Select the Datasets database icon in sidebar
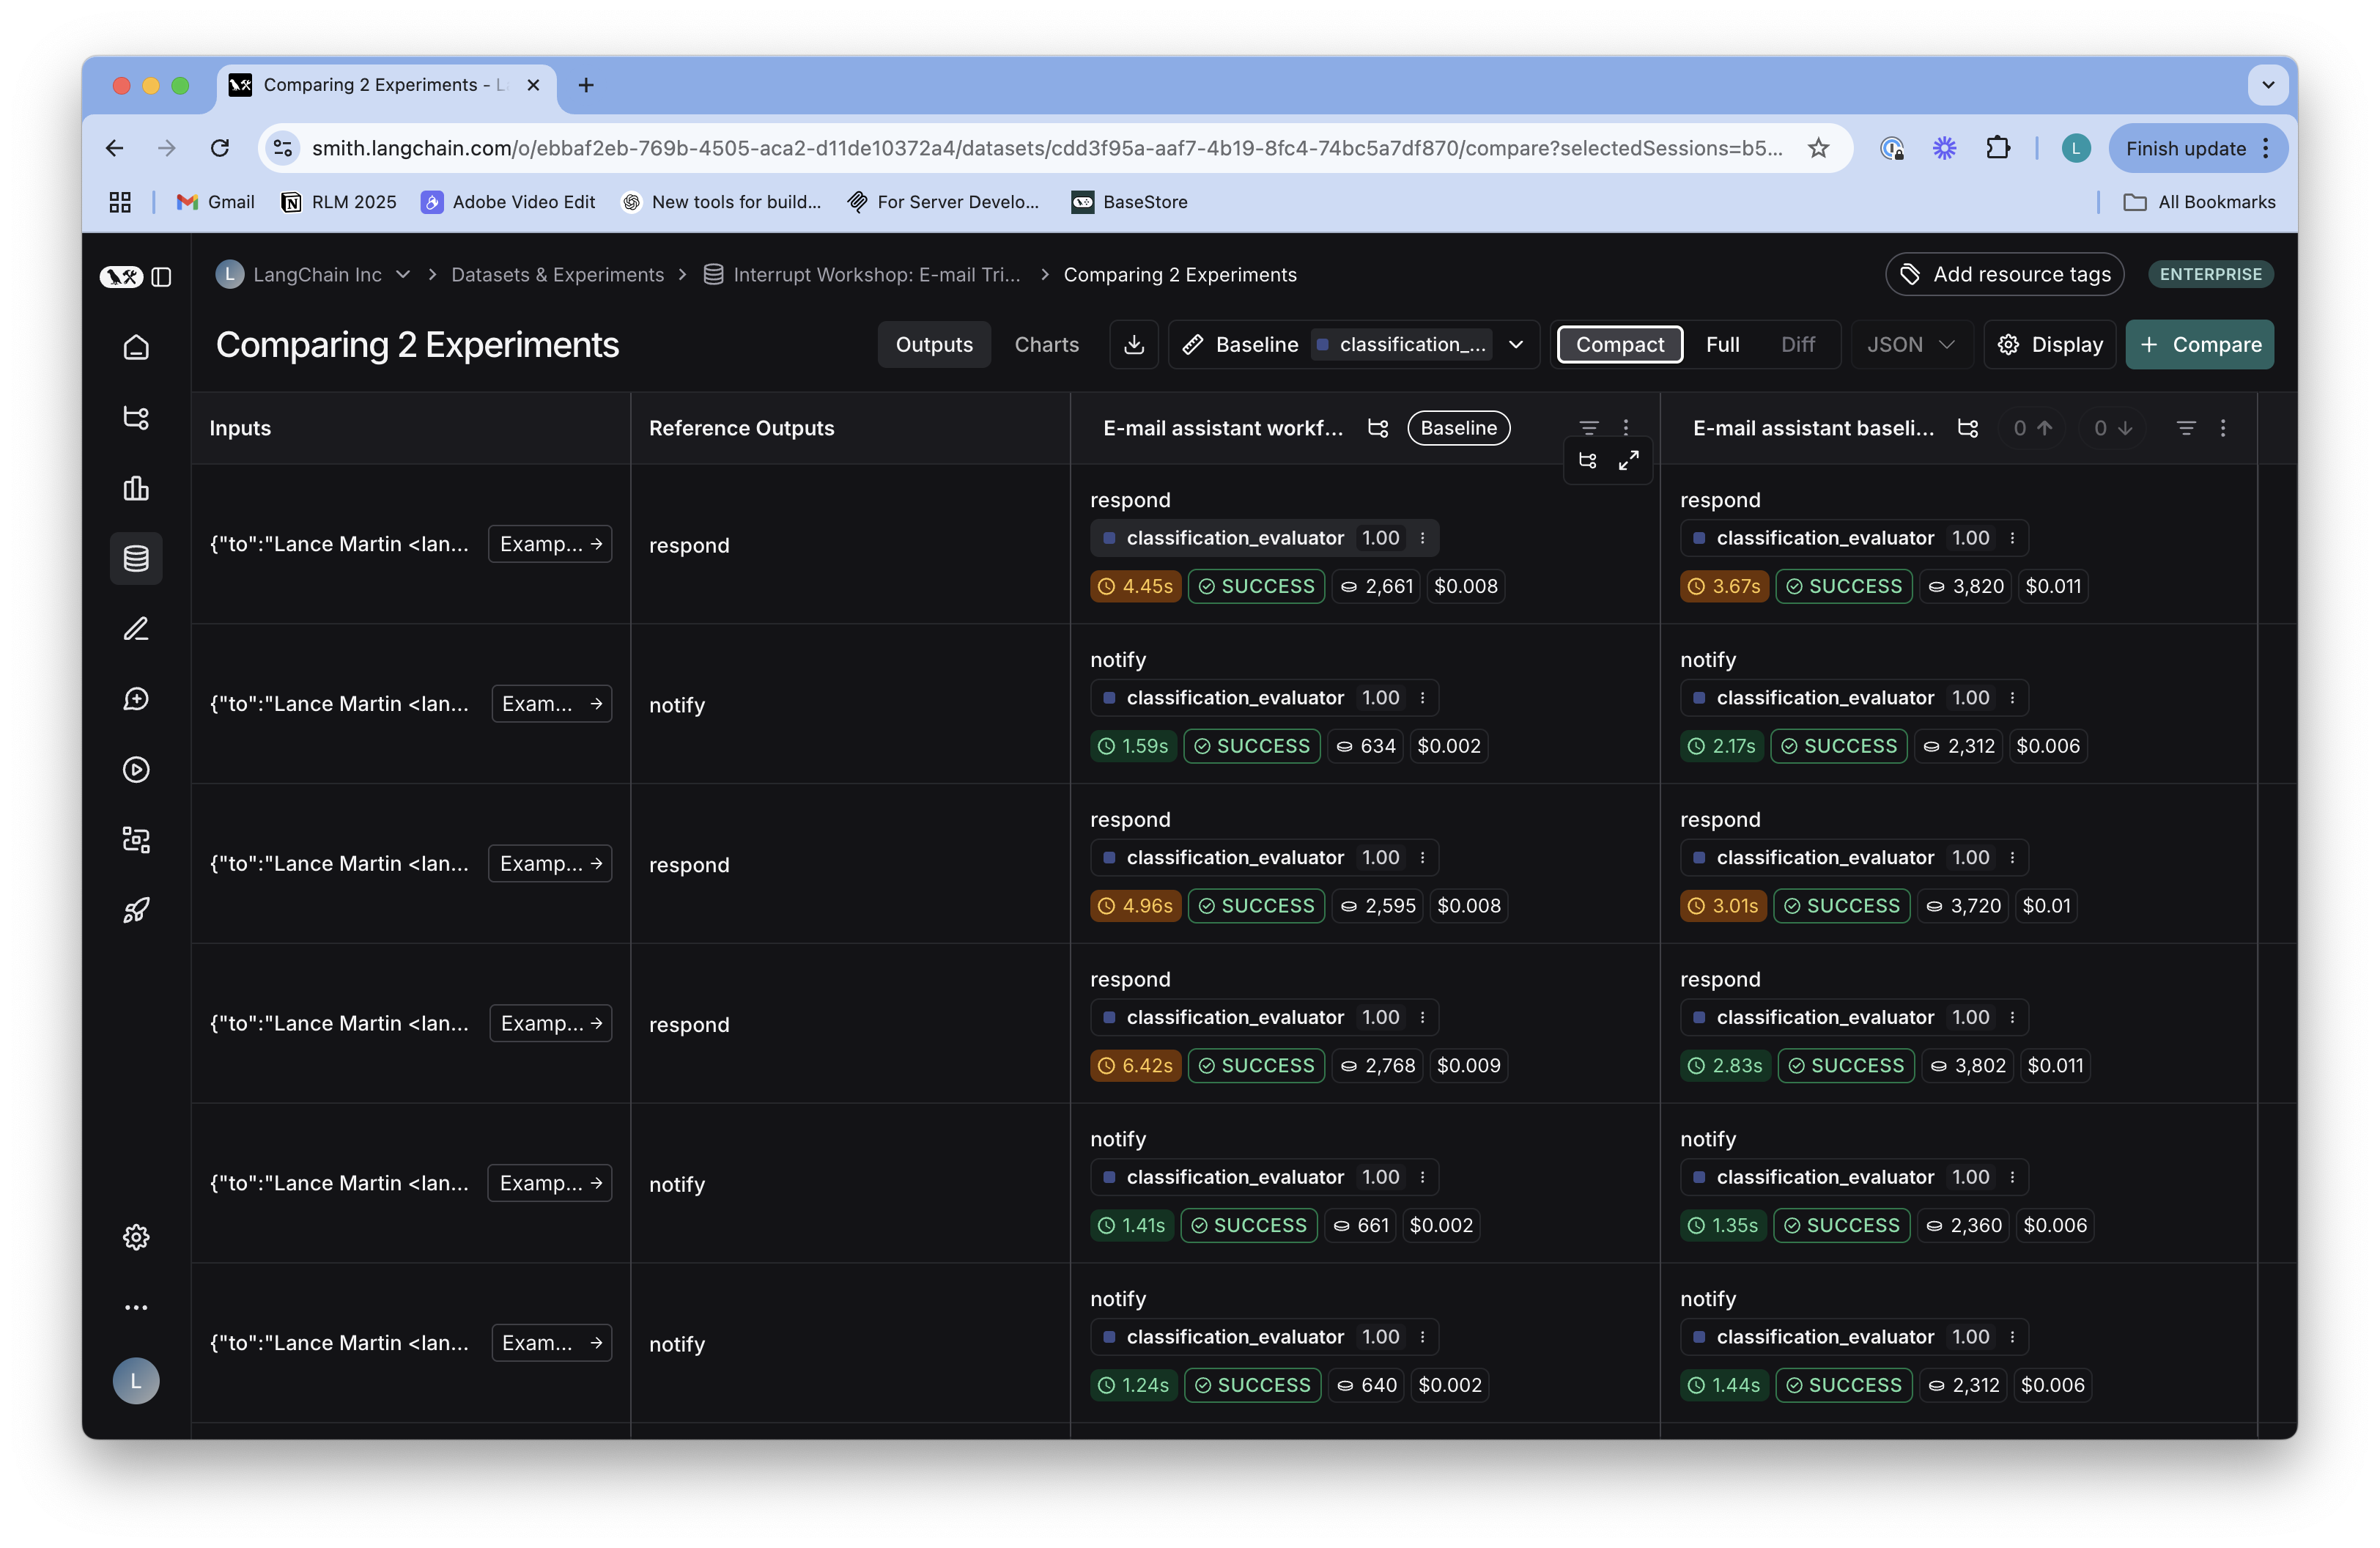 [x=136, y=558]
